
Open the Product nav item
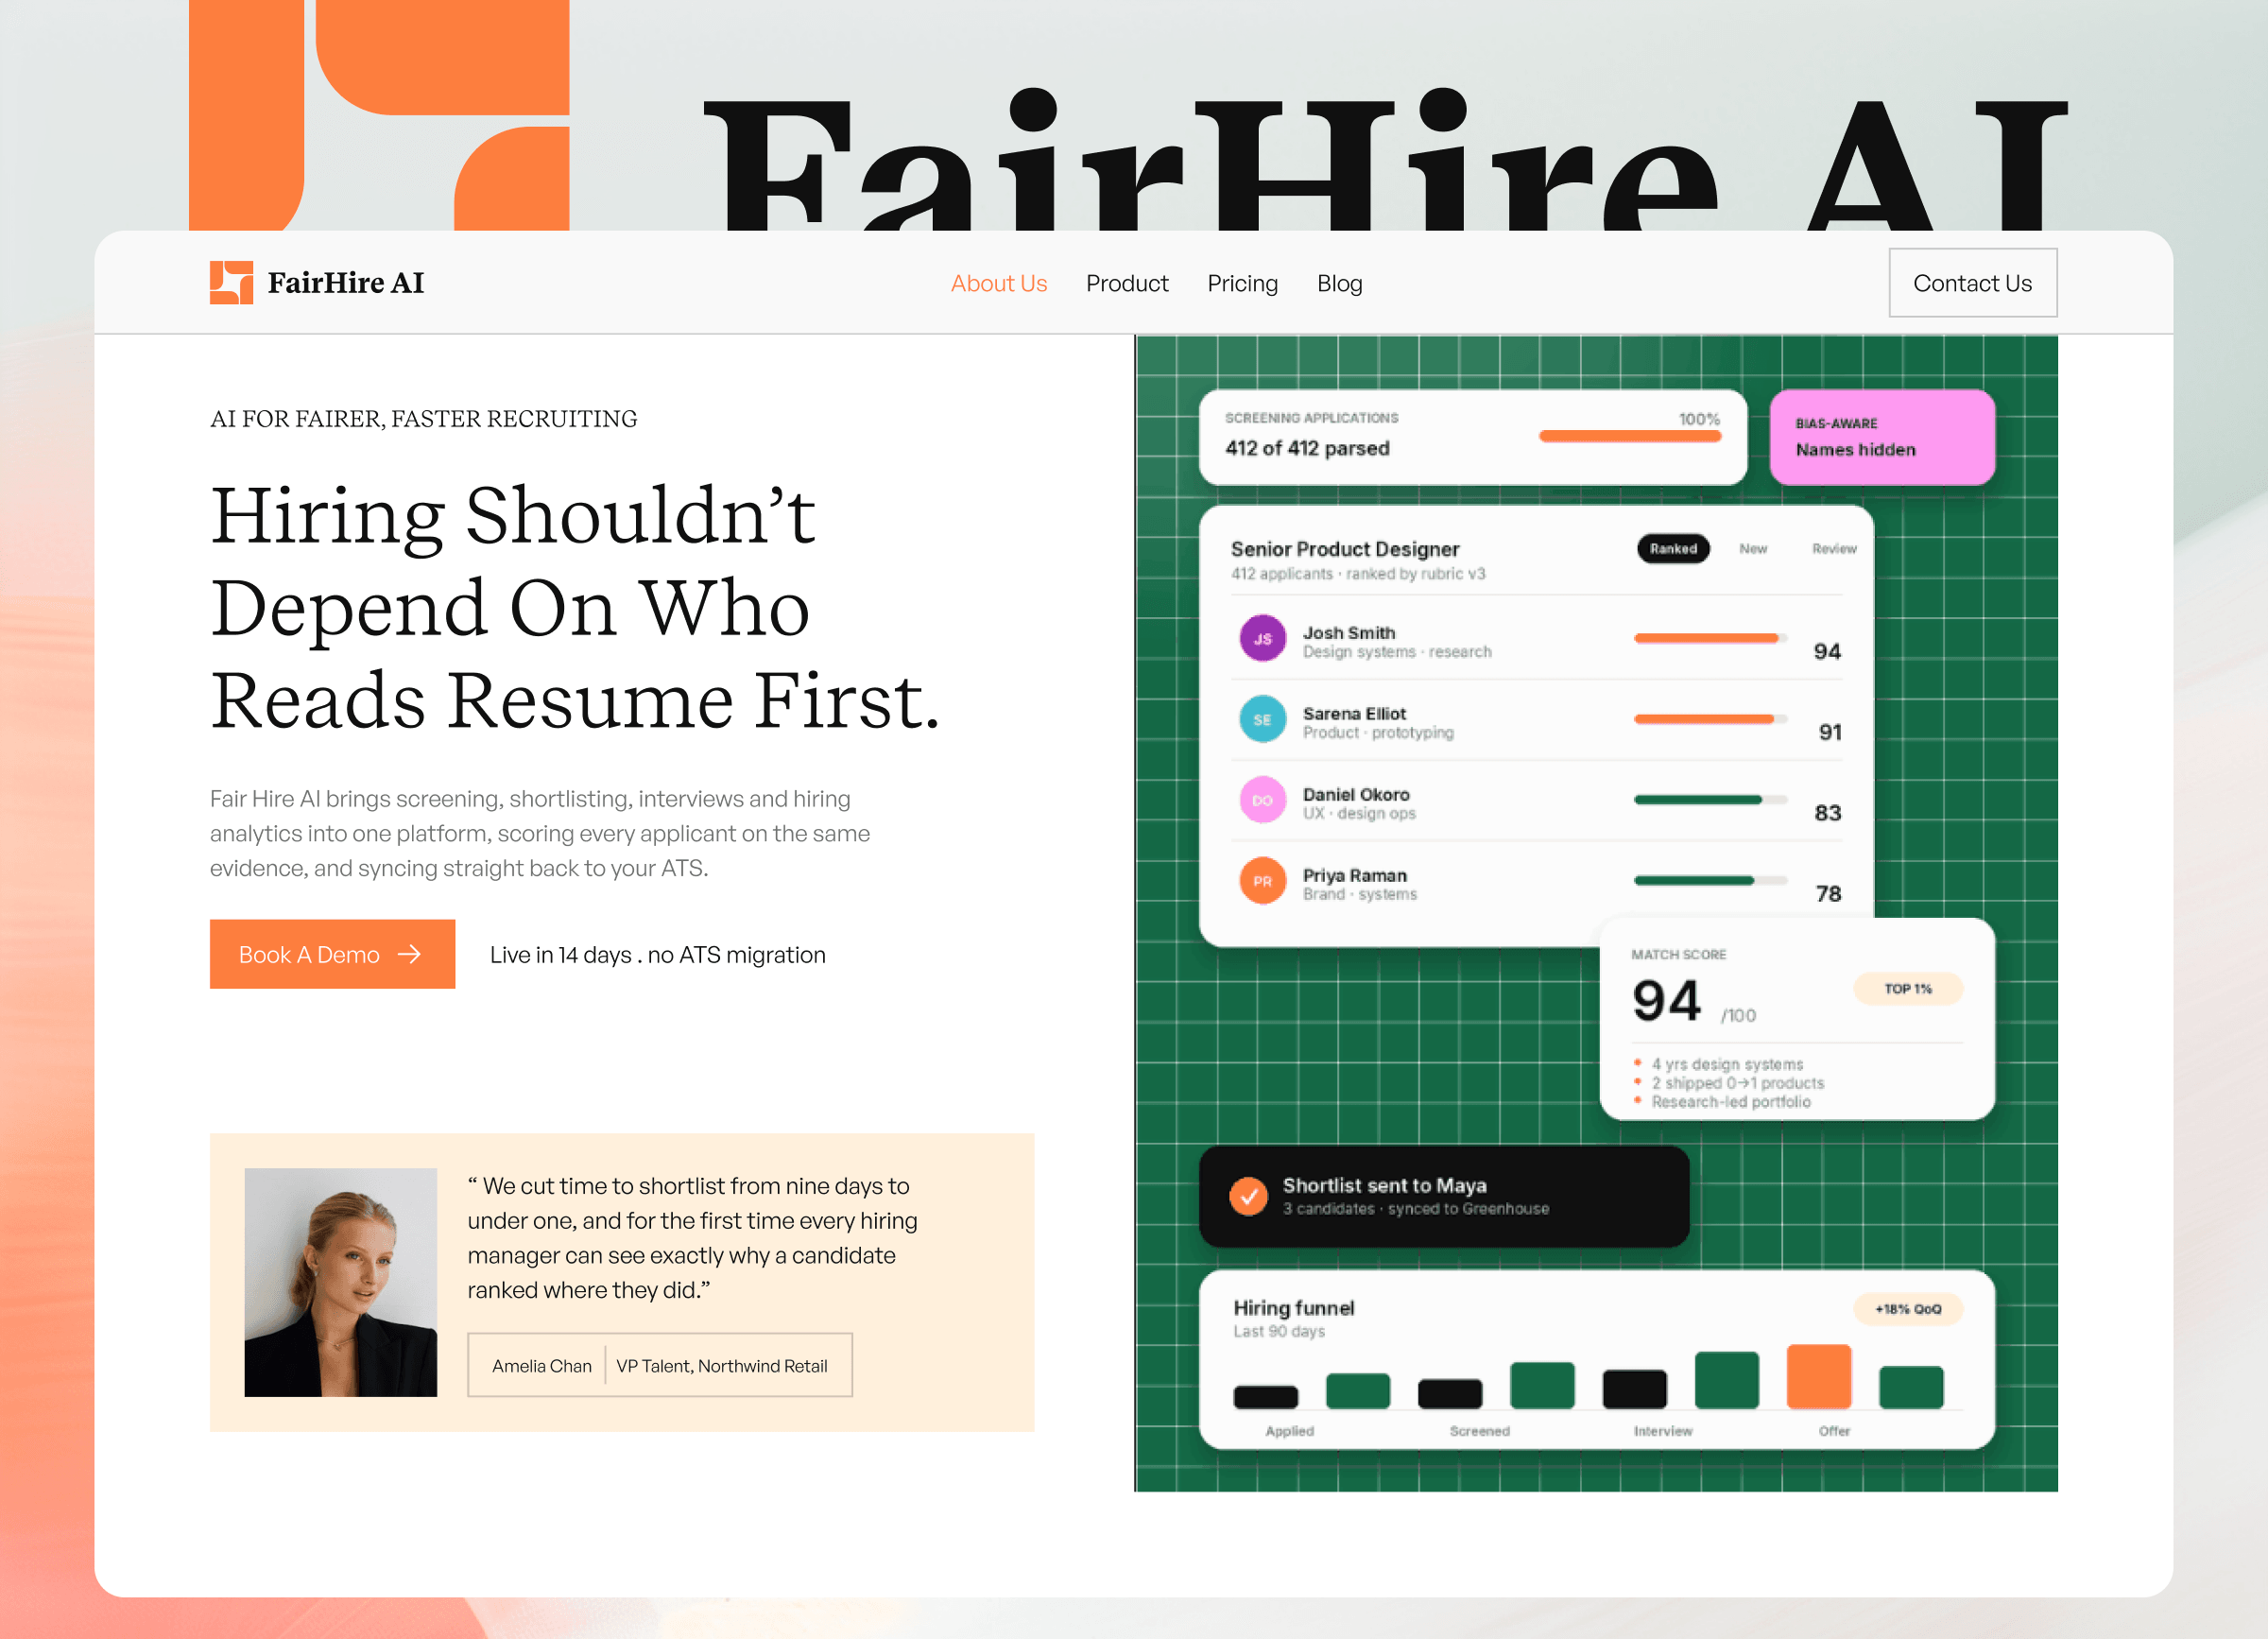(x=1127, y=284)
